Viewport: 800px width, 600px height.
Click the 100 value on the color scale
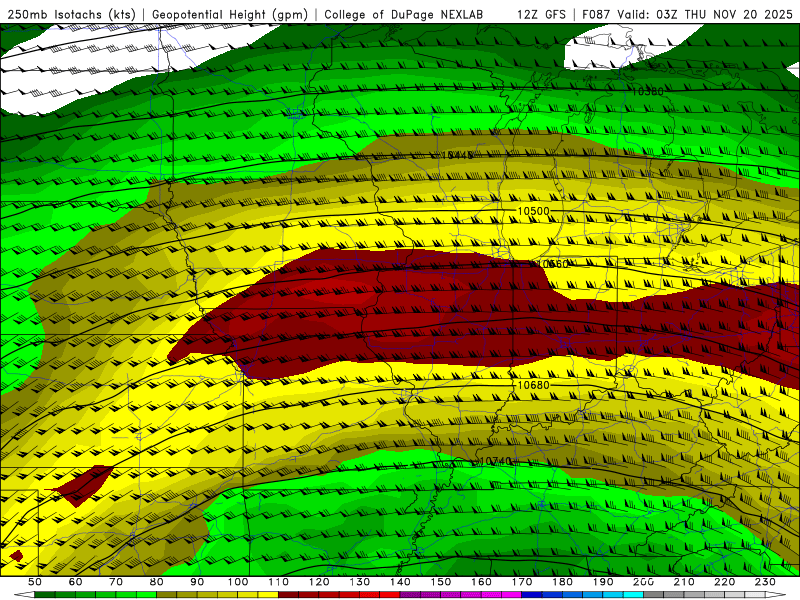tap(238, 582)
